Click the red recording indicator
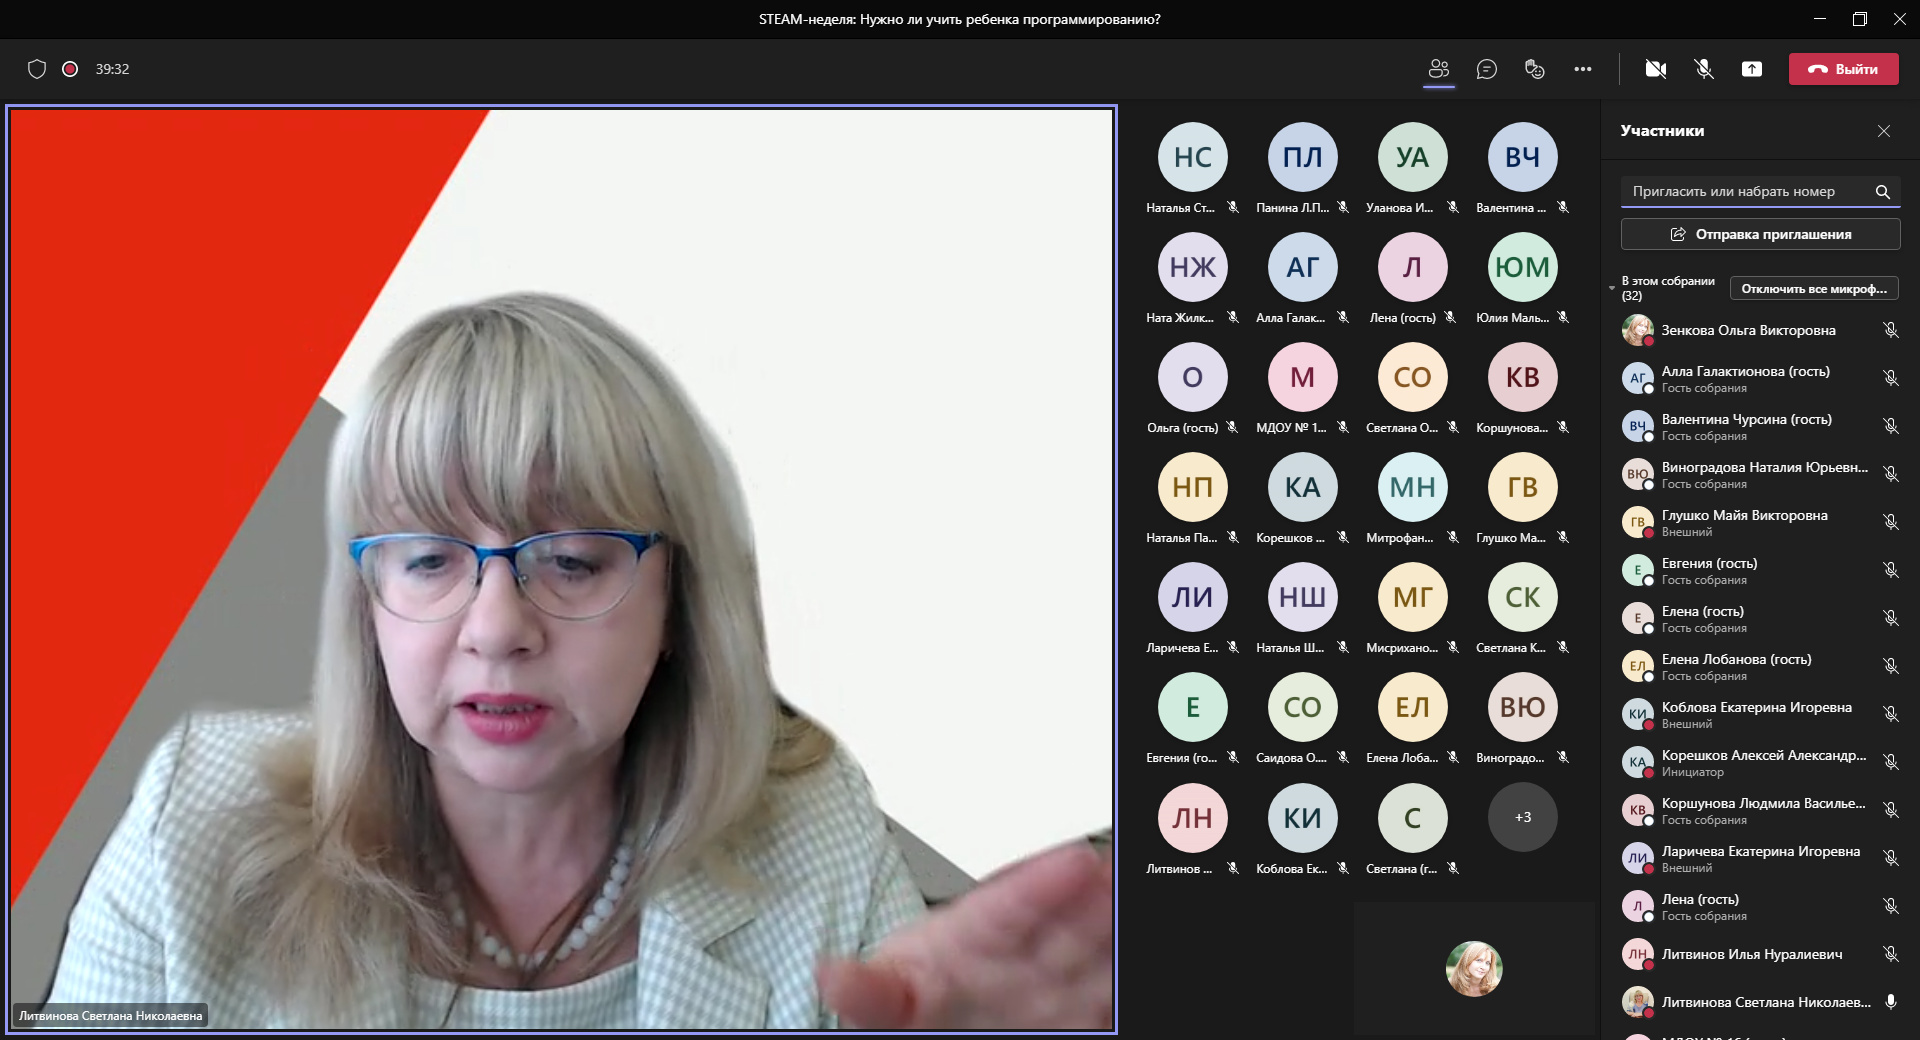This screenshot has width=1920, height=1040. click(x=70, y=69)
